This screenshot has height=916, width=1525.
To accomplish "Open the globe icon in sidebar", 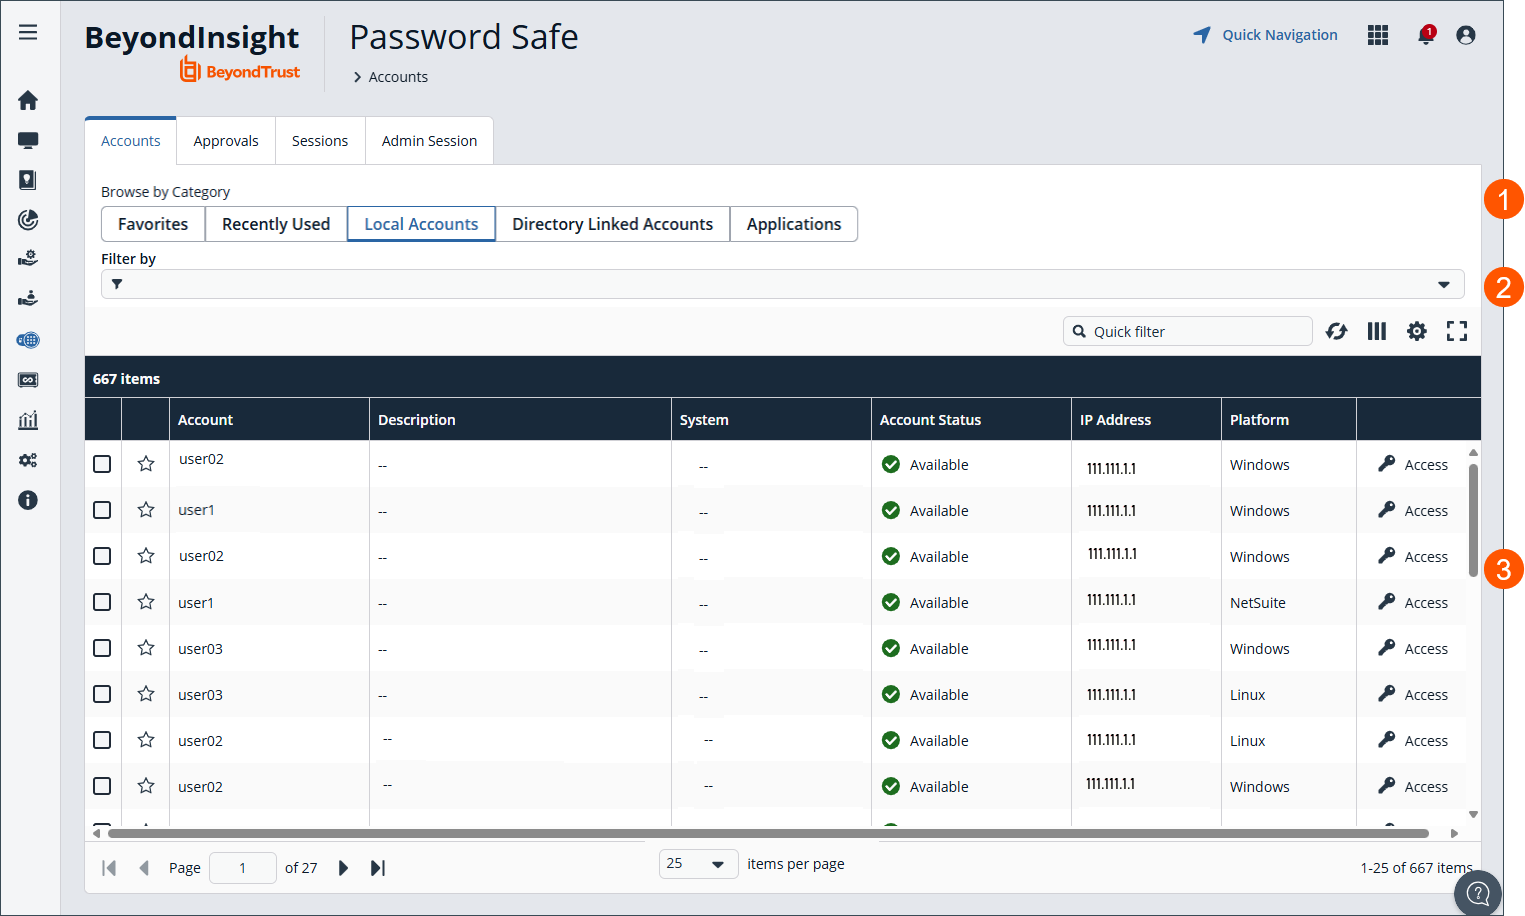I will 28,340.
